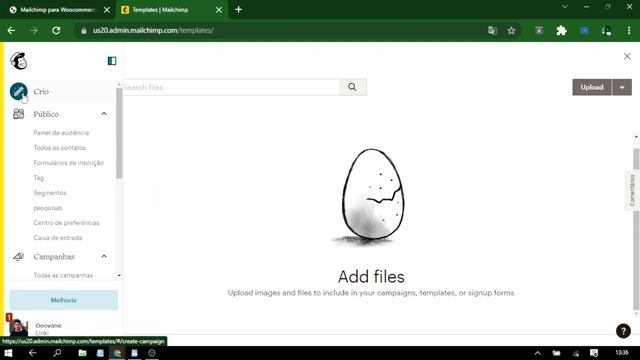Open Windows taskbar search

57,353
